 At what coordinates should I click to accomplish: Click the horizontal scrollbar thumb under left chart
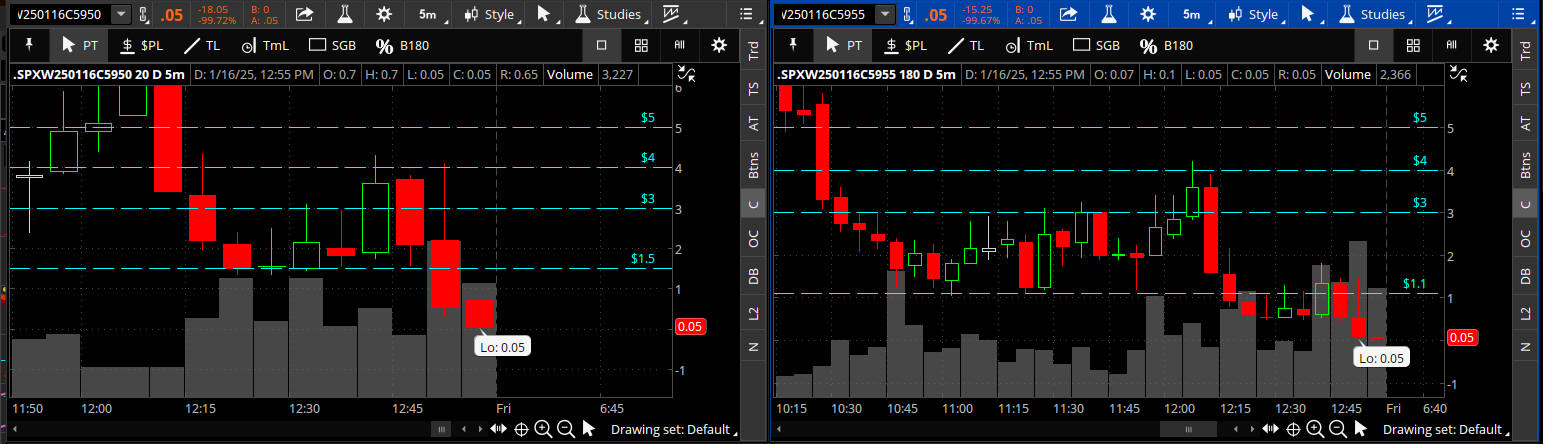[x=440, y=429]
